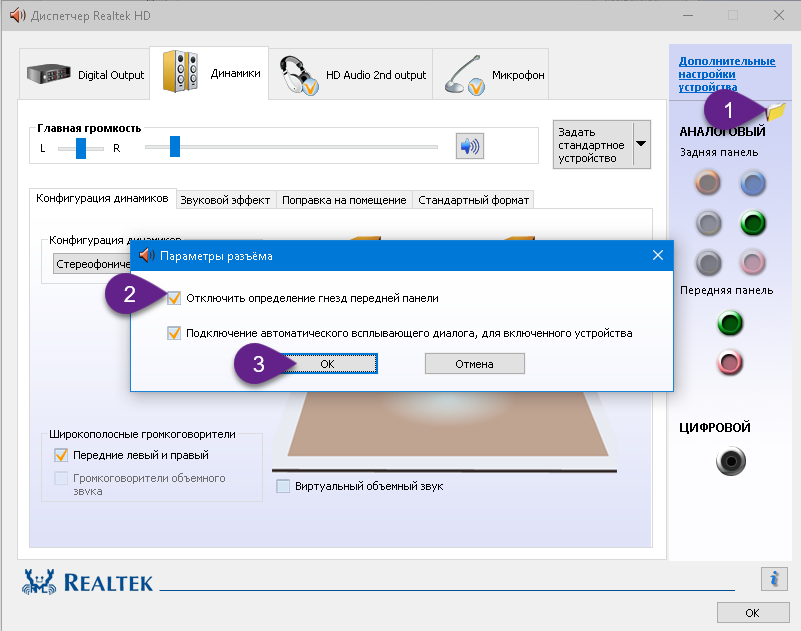The width and height of the screenshot is (801, 631).
Task: Close the Параметры разъёма dialog
Action: [x=658, y=255]
